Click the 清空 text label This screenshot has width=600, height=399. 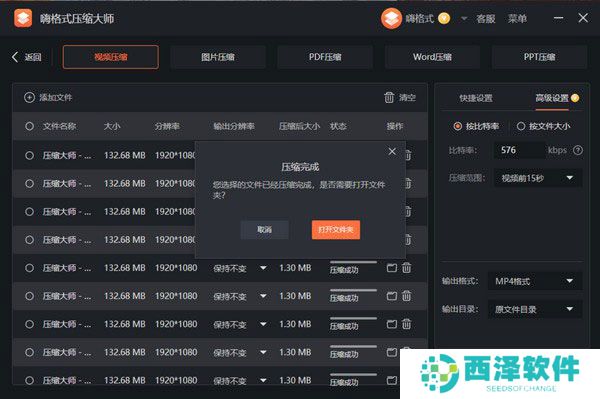click(407, 98)
